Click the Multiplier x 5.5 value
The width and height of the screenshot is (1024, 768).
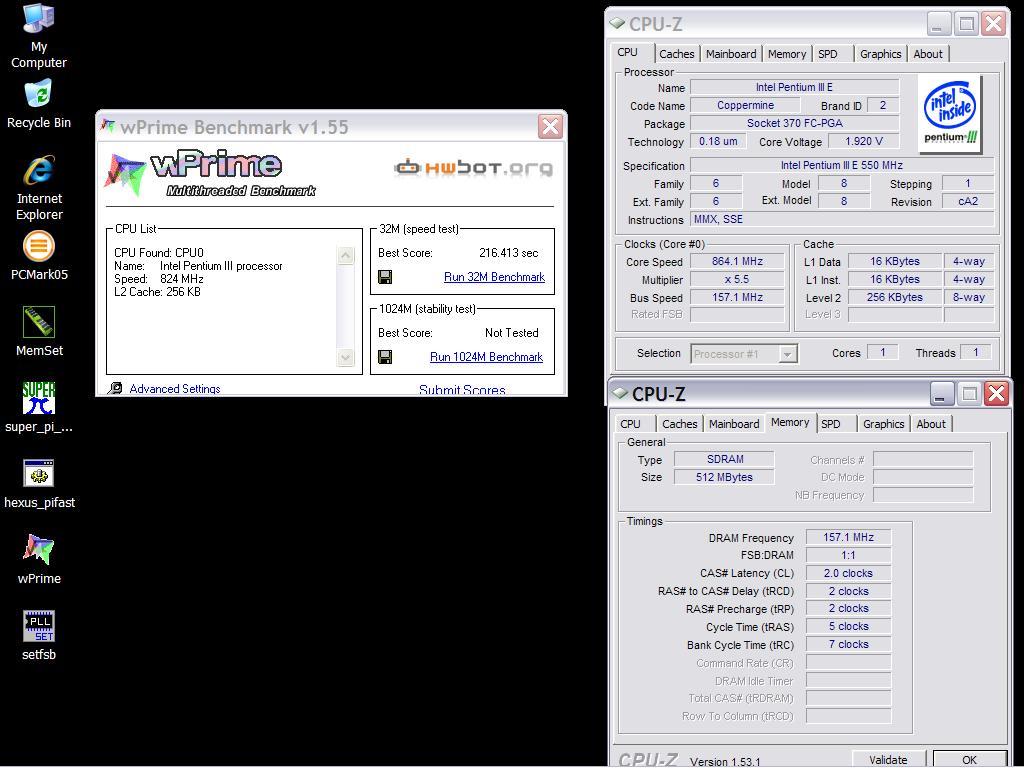(737, 280)
